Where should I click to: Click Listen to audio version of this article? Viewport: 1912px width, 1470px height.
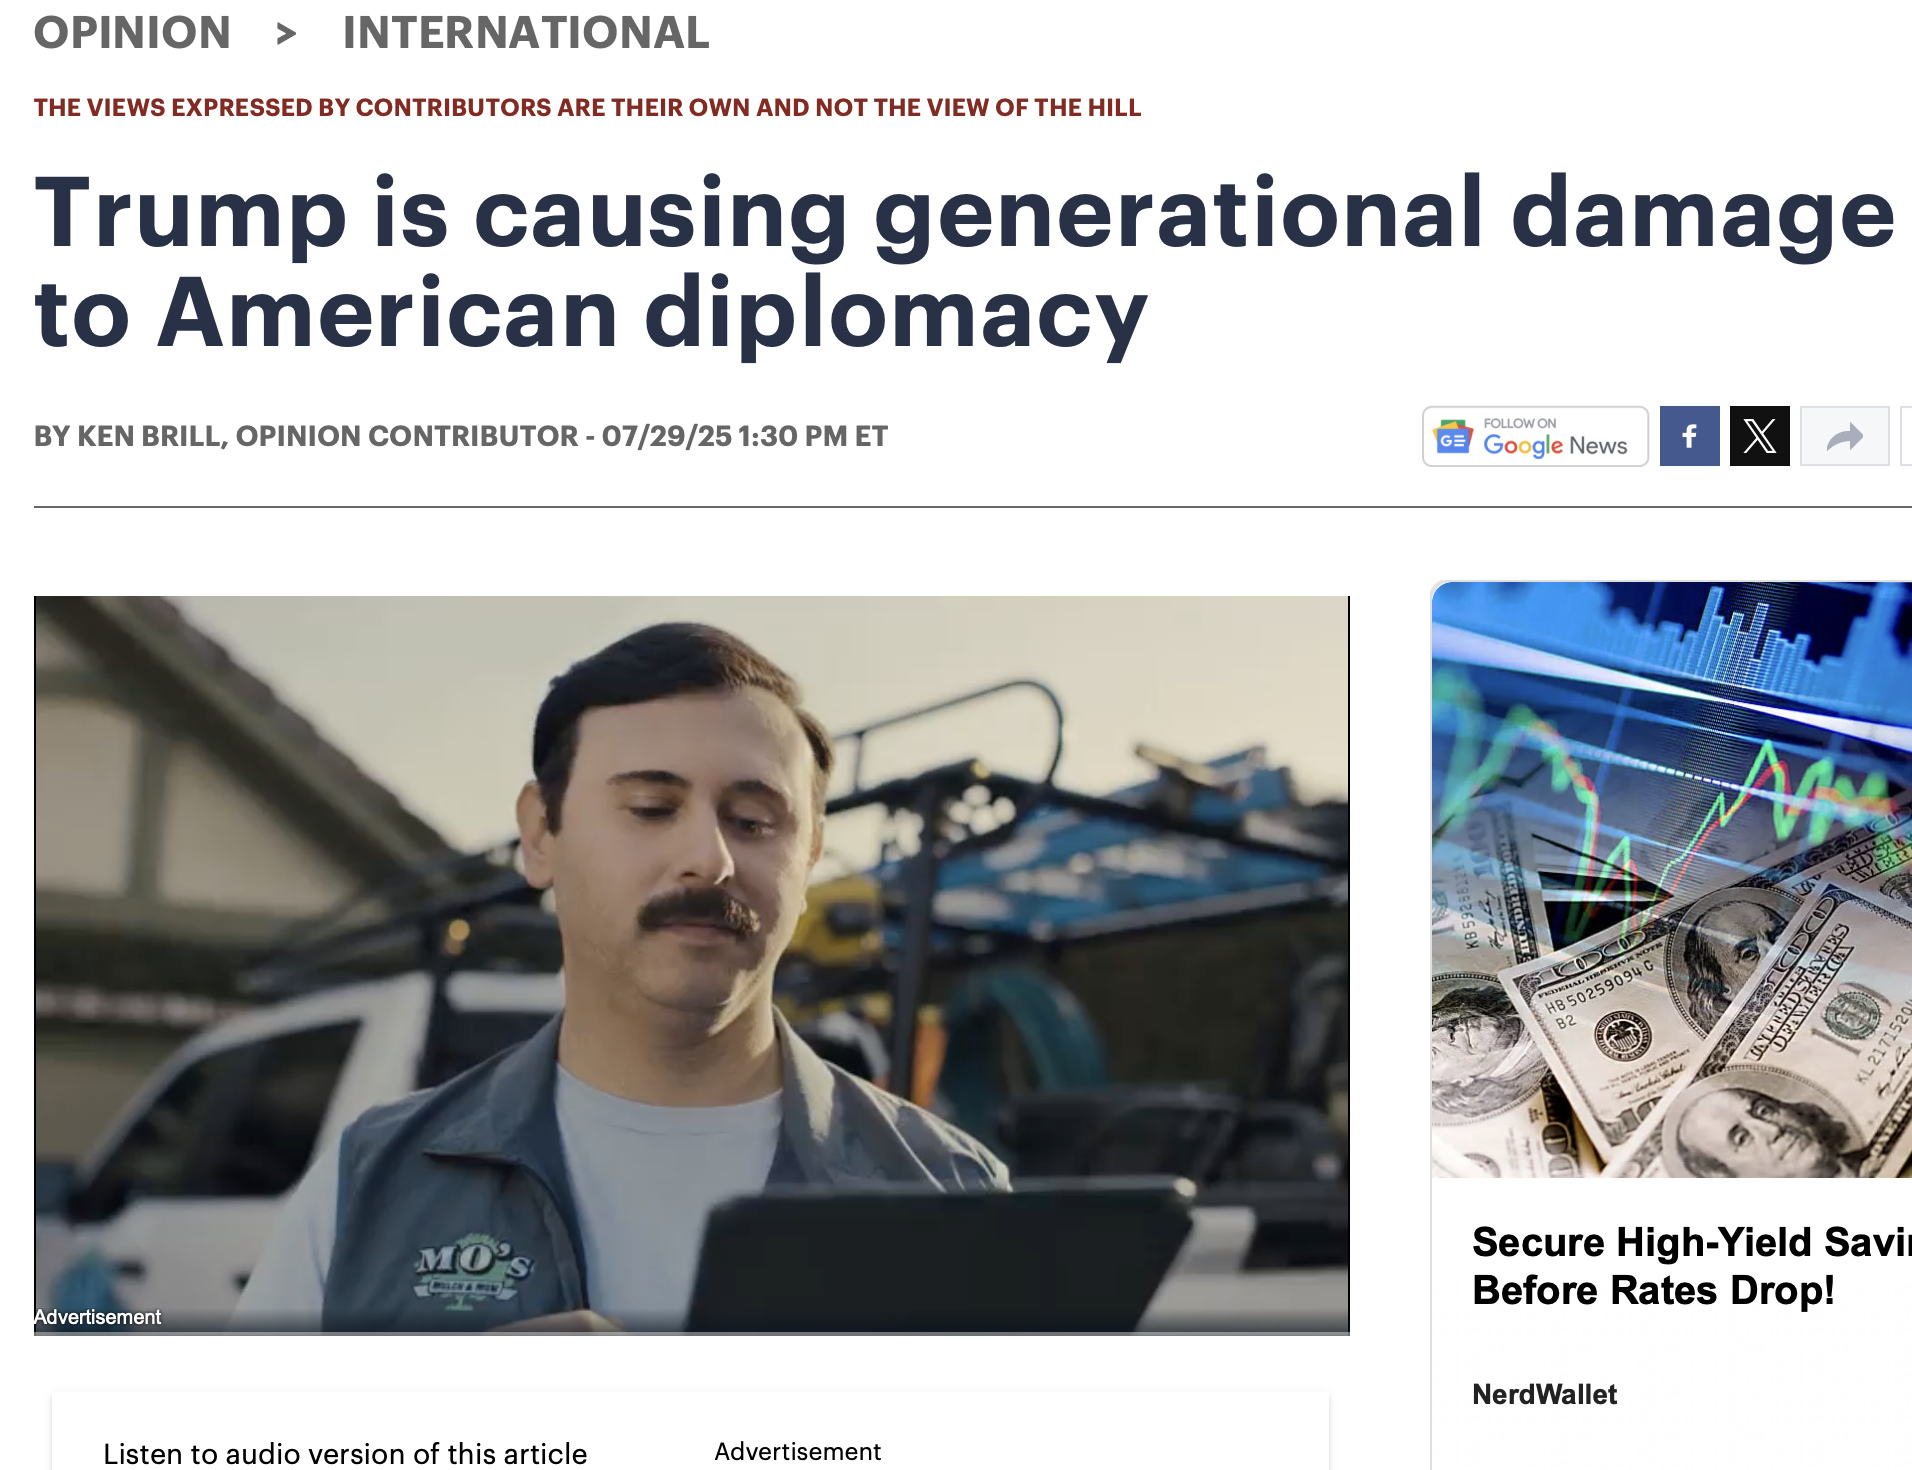click(x=345, y=1453)
